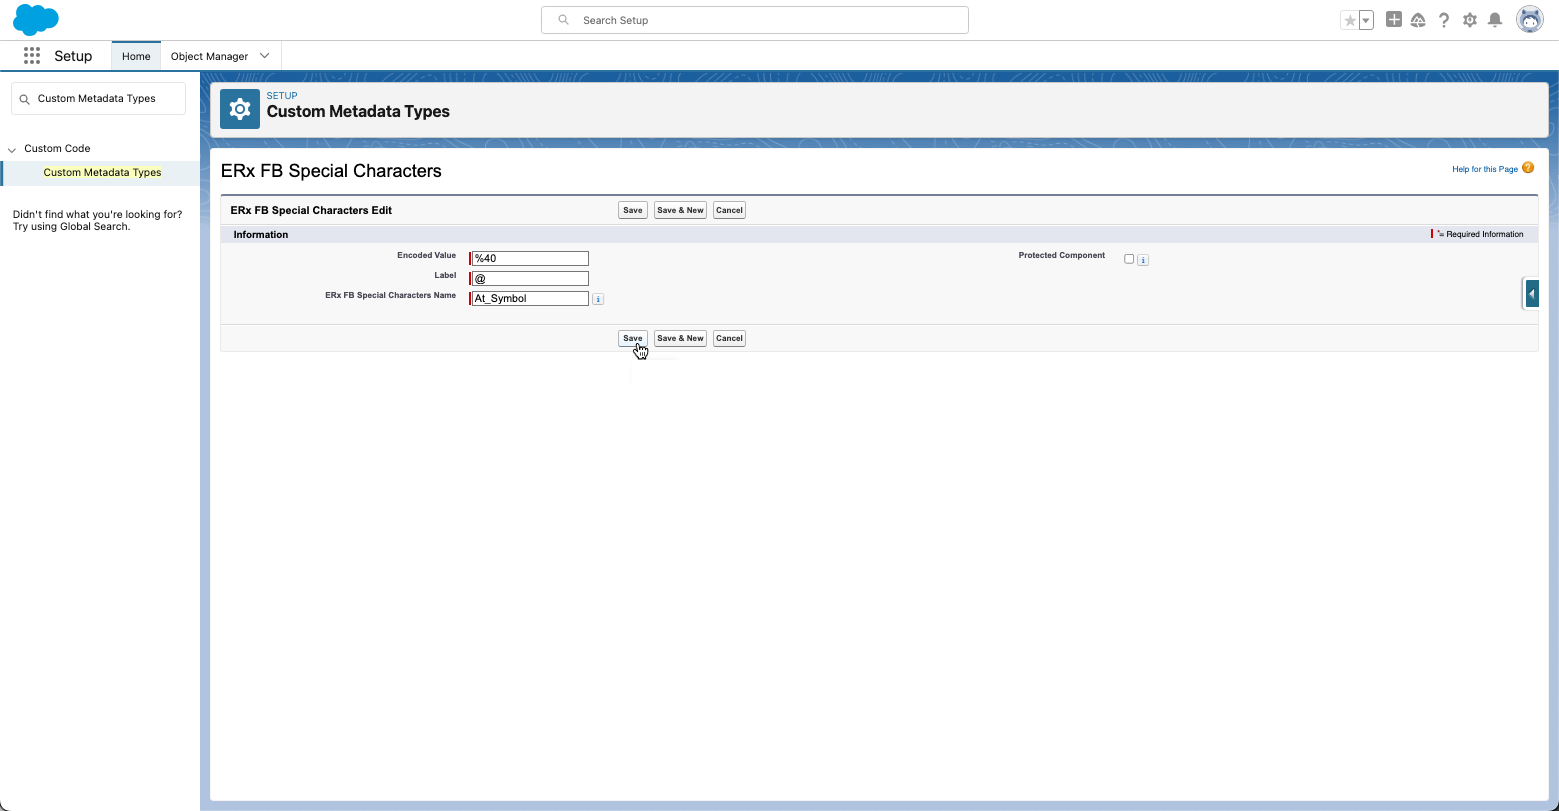Expand the Object Manager tab dropdown

coord(265,56)
